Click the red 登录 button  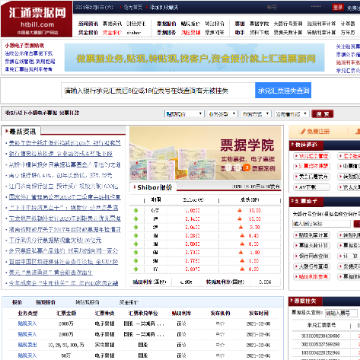[x=338, y=7]
